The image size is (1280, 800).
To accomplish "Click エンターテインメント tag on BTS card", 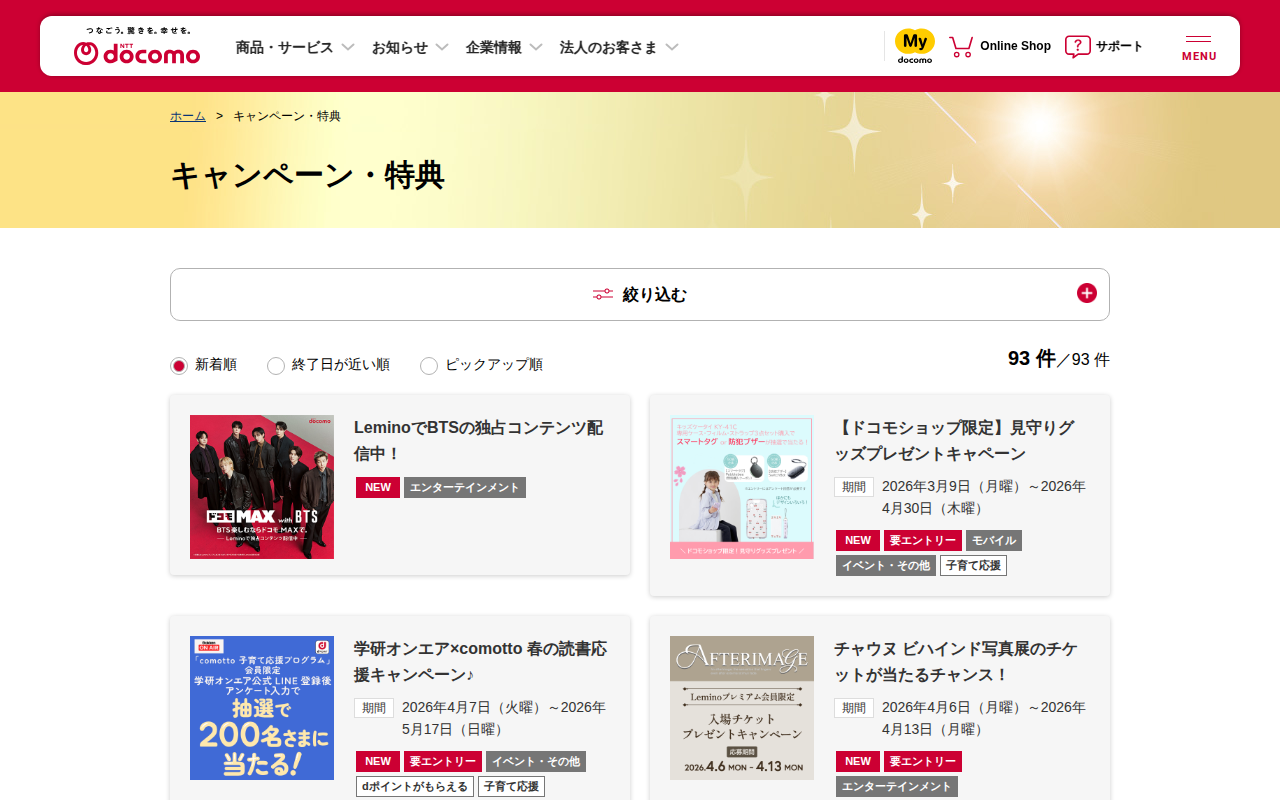I will coord(465,488).
